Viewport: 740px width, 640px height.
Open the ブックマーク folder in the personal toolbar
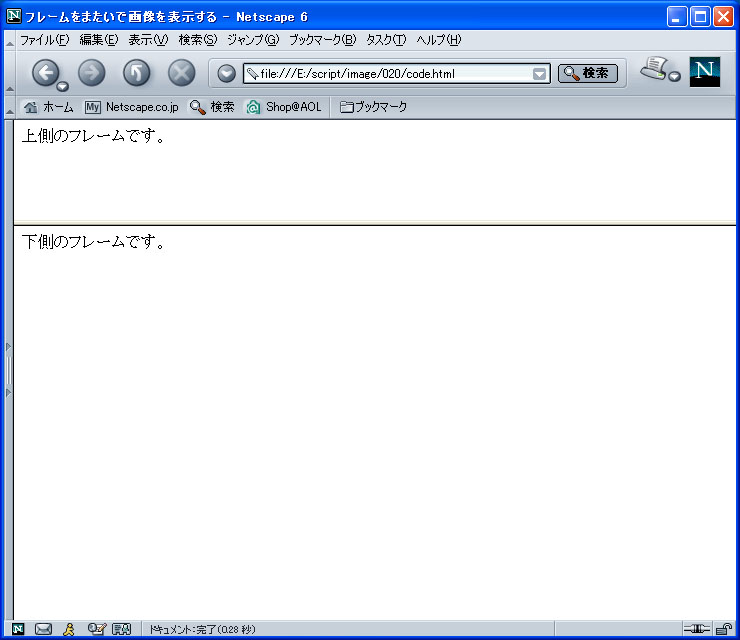tap(373, 107)
